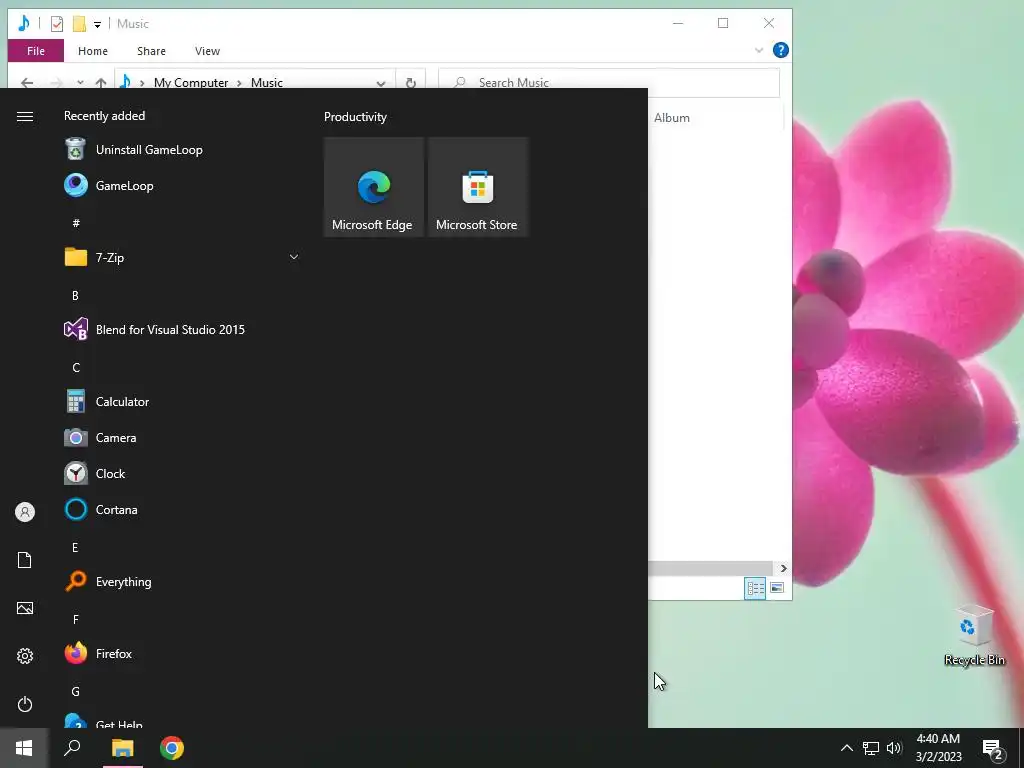Show hidden system tray icons

[846, 748]
